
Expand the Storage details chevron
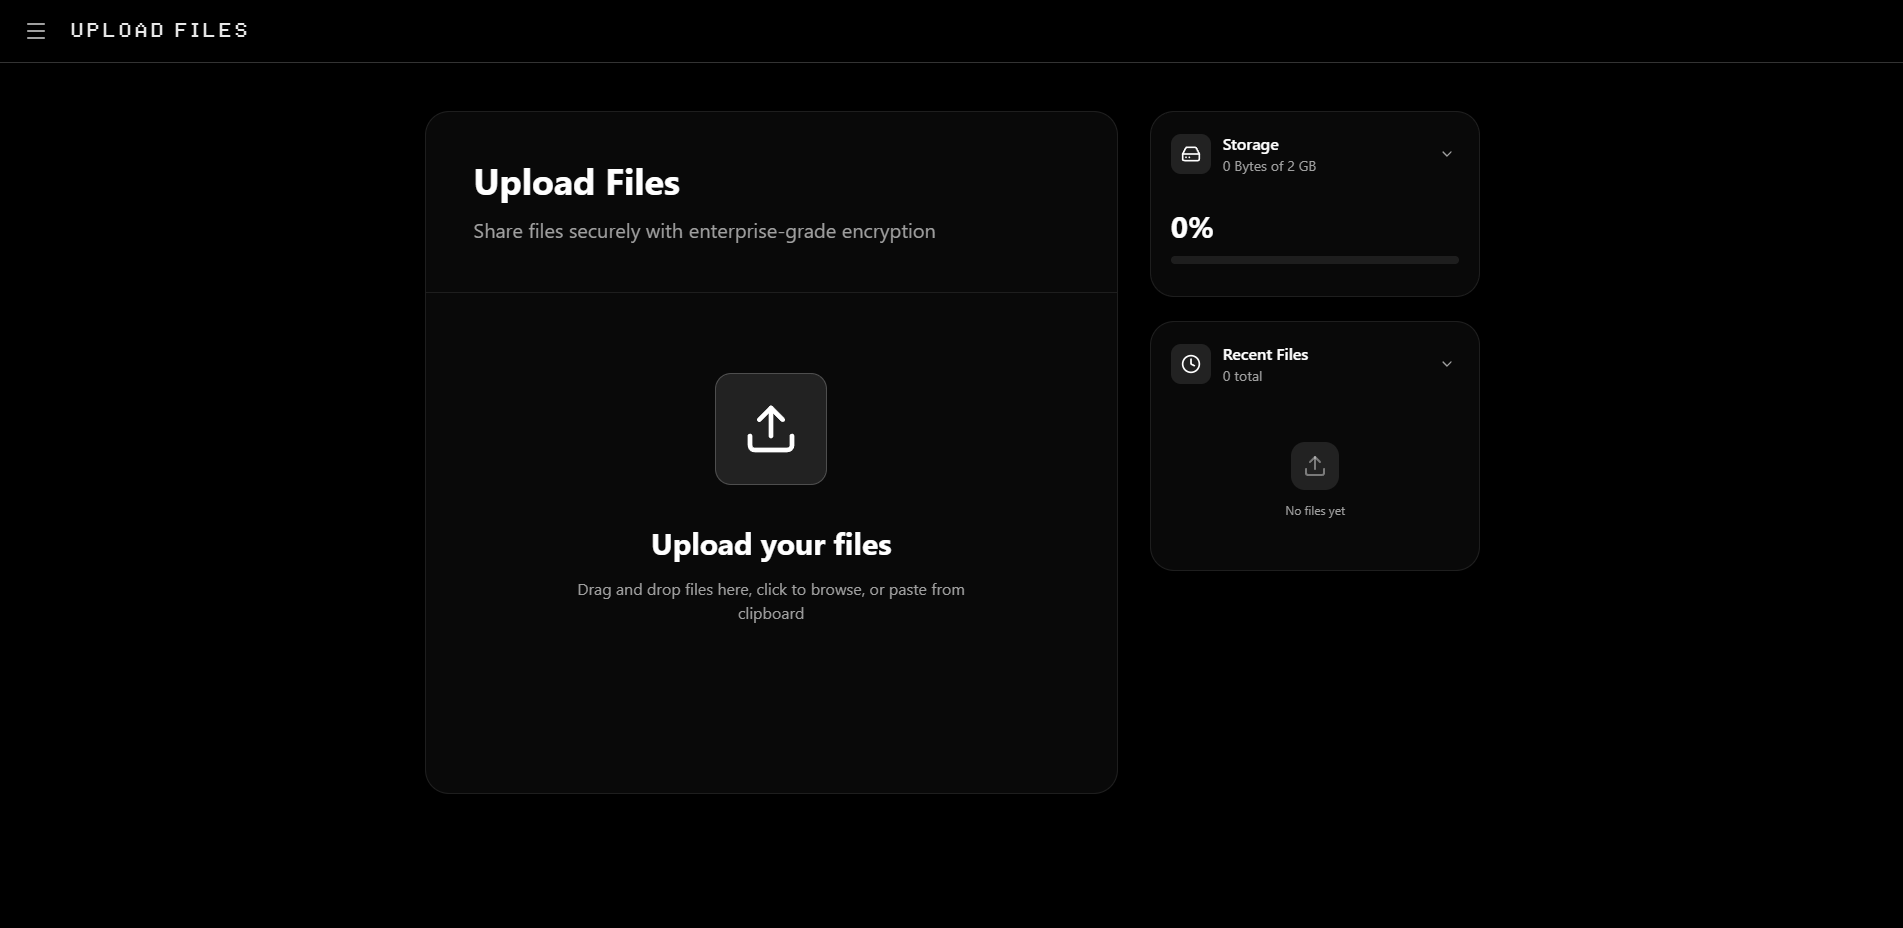[x=1447, y=154]
